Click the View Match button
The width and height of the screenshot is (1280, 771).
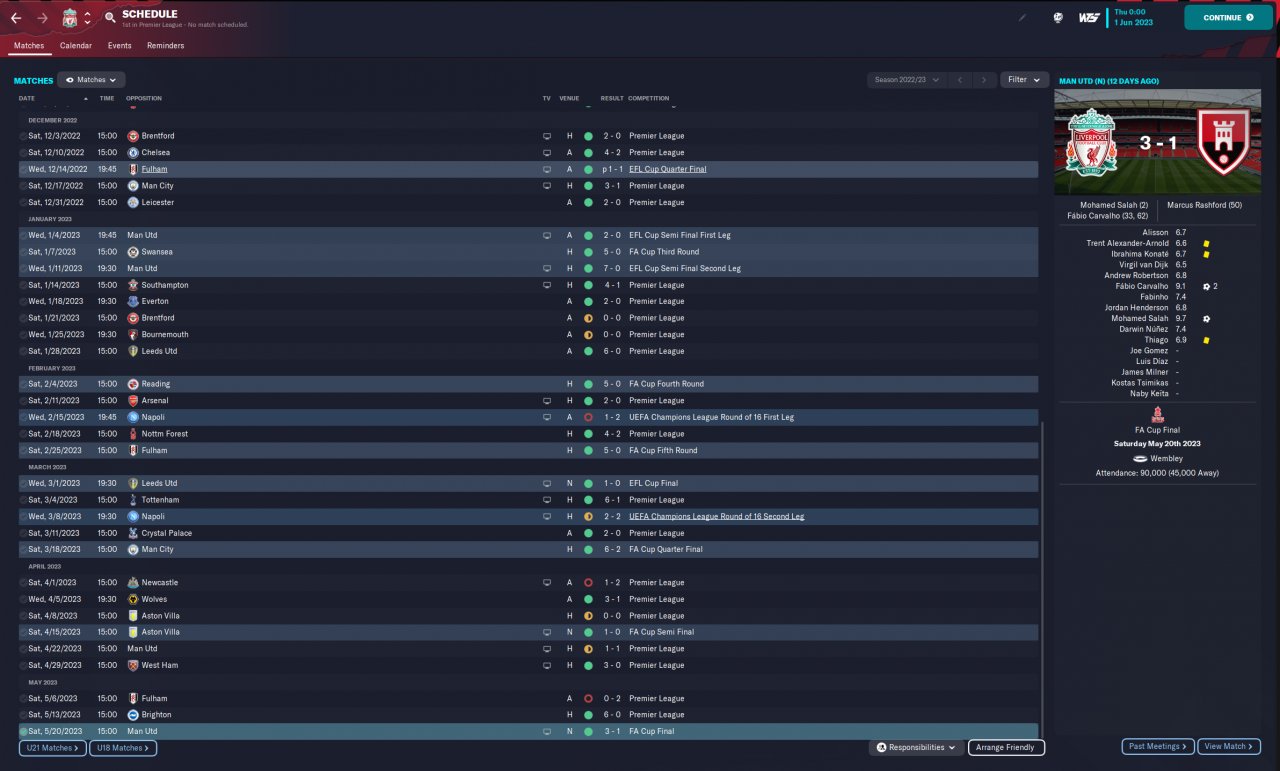1229,746
